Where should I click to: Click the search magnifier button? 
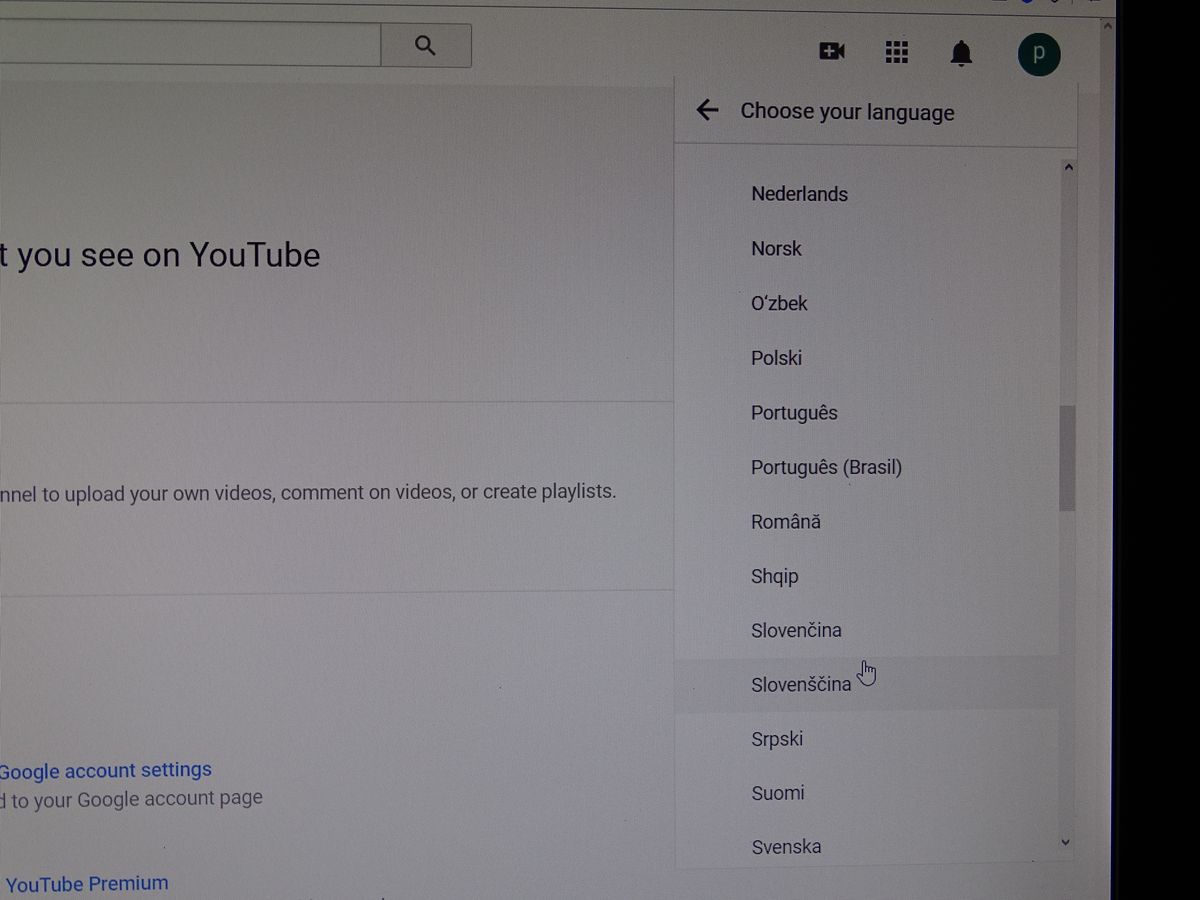coord(425,46)
